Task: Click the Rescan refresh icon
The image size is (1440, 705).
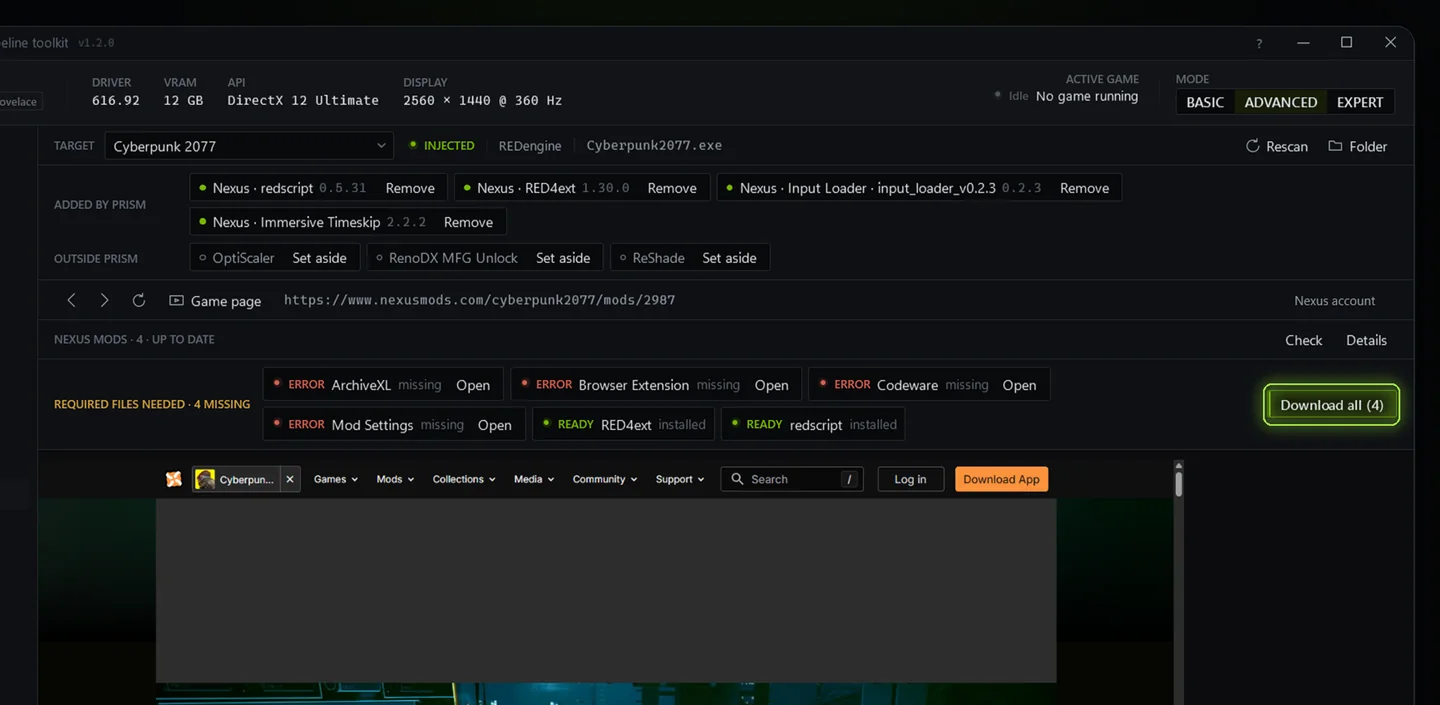Action: tap(1252, 146)
